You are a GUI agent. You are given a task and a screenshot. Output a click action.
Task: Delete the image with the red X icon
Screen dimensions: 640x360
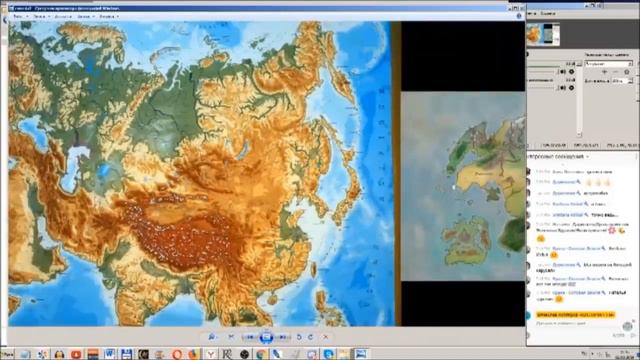point(325,337)
